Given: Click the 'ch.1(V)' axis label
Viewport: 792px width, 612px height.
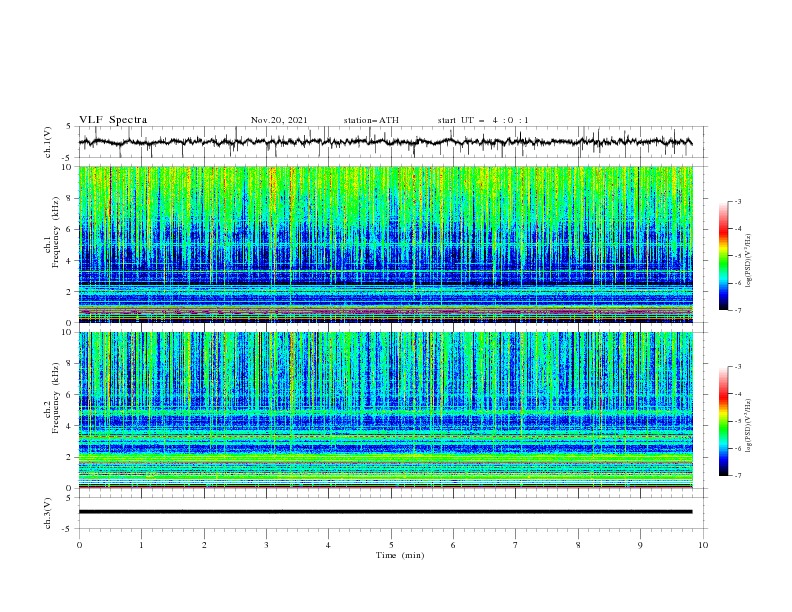Looking at the screenshot, I should (x=48, y=142).
